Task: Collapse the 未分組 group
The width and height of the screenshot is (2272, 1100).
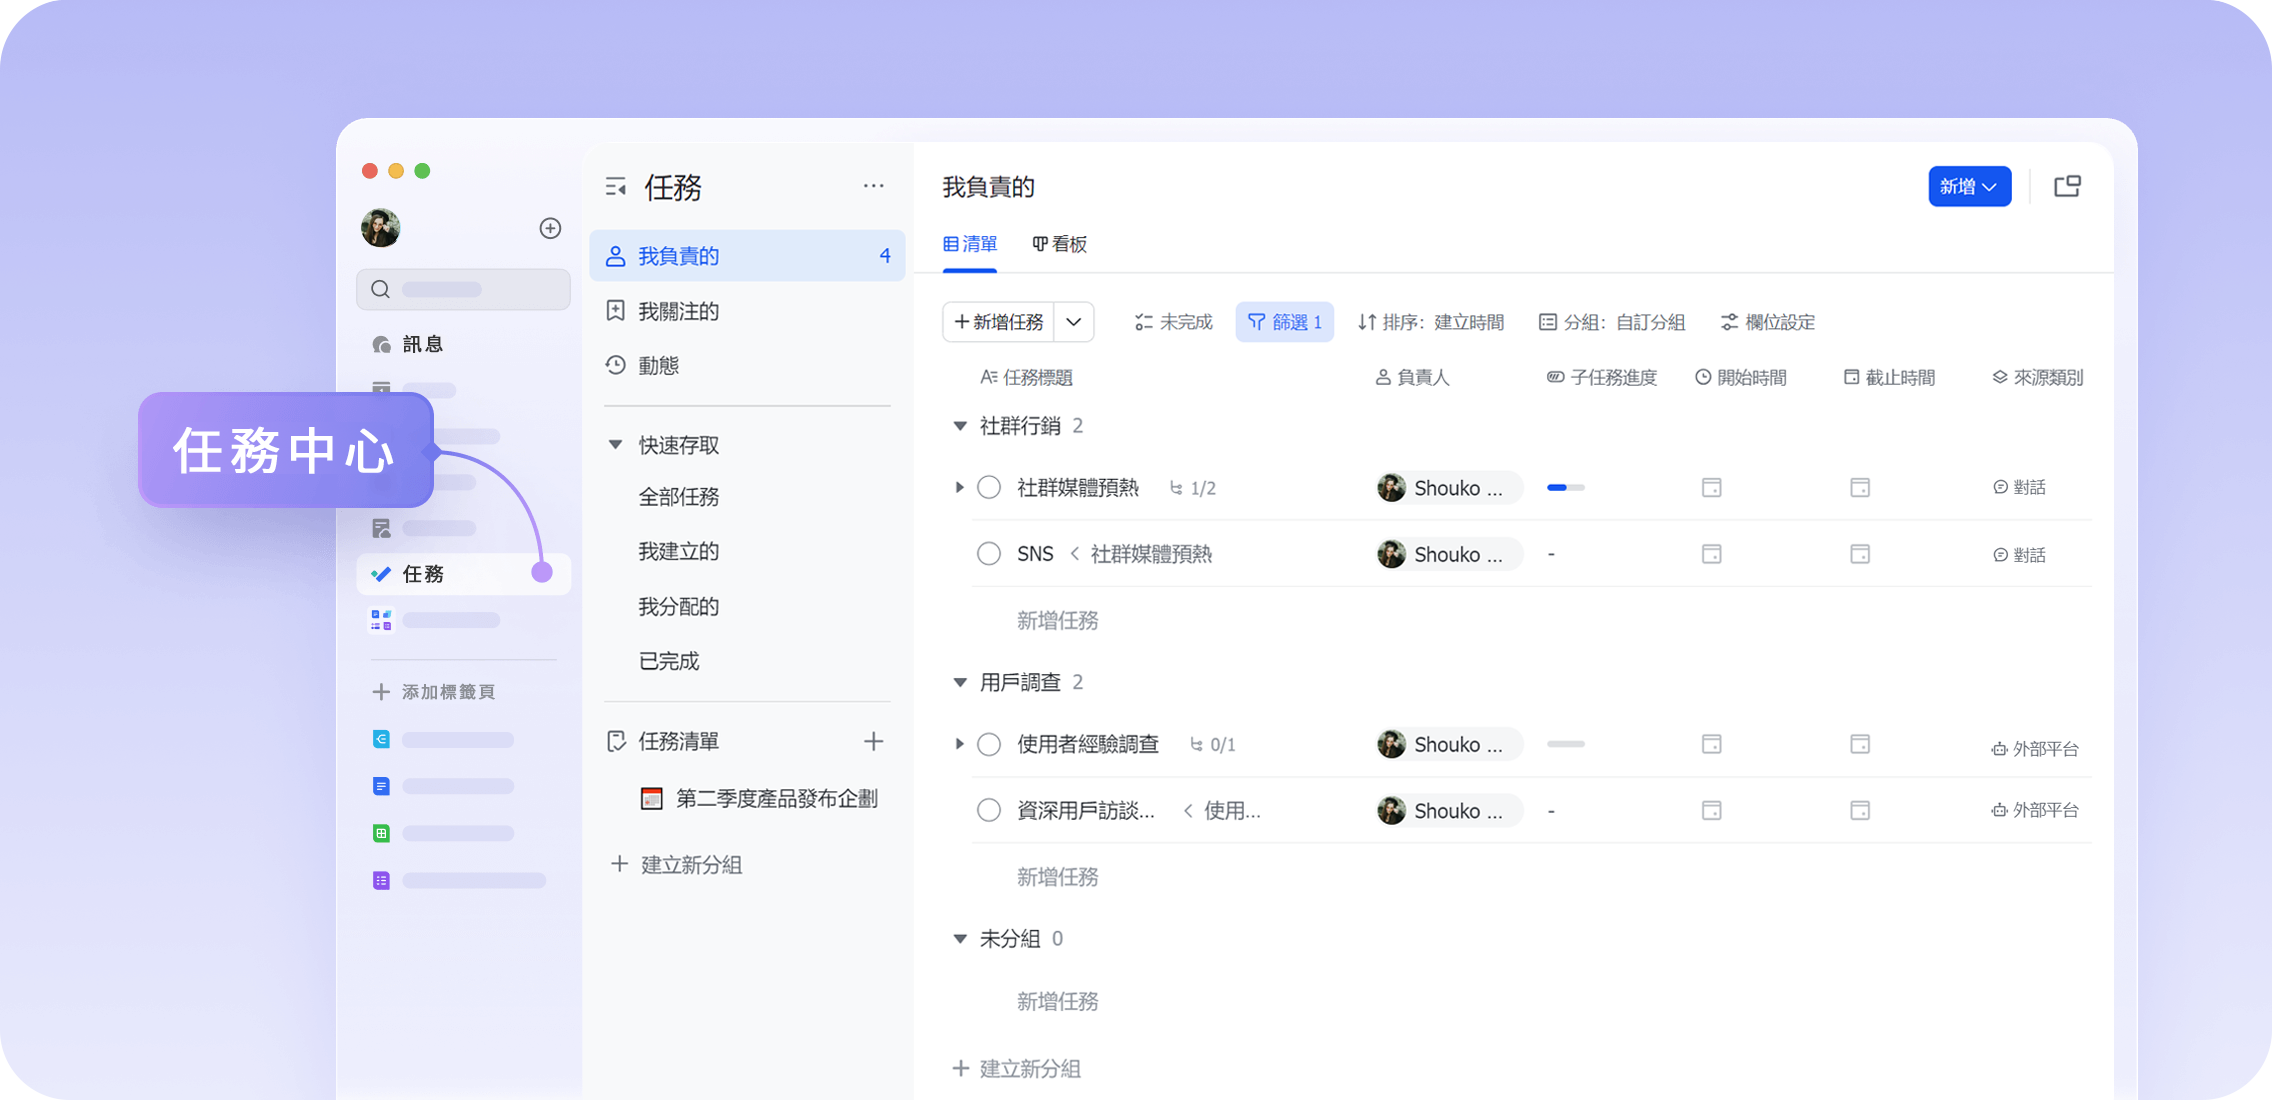Action: pyautogui.click(x=960, y=938)
